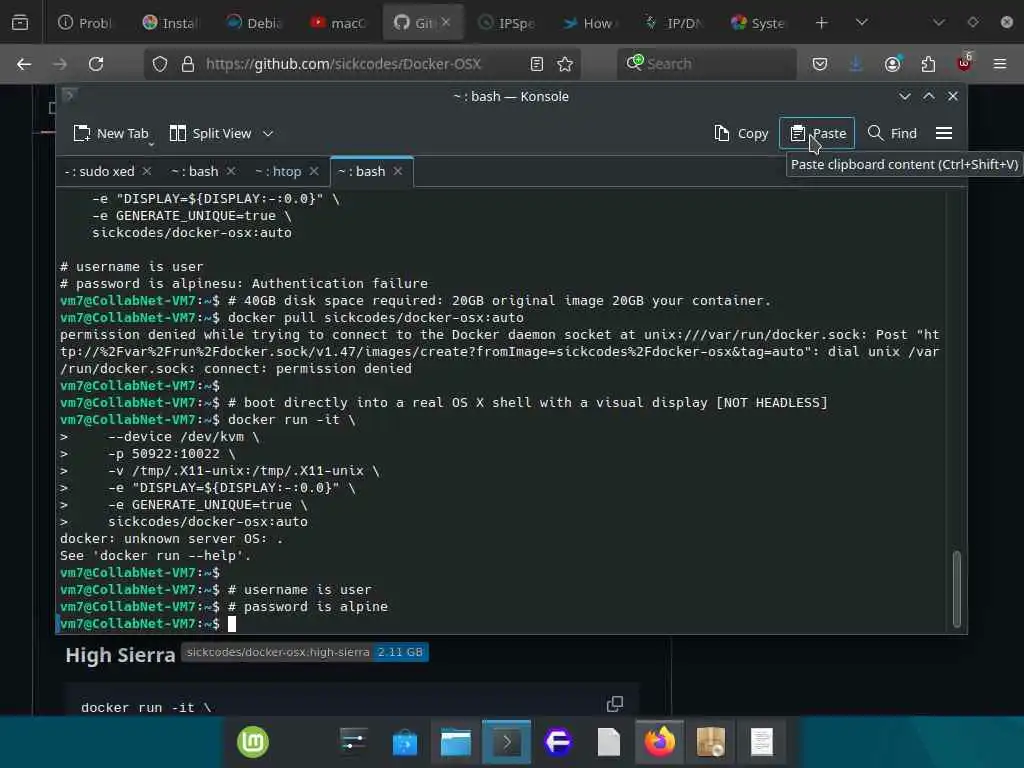Open a New Tab in Konsole
The image size is (1024, 768).
pos(111,133)
